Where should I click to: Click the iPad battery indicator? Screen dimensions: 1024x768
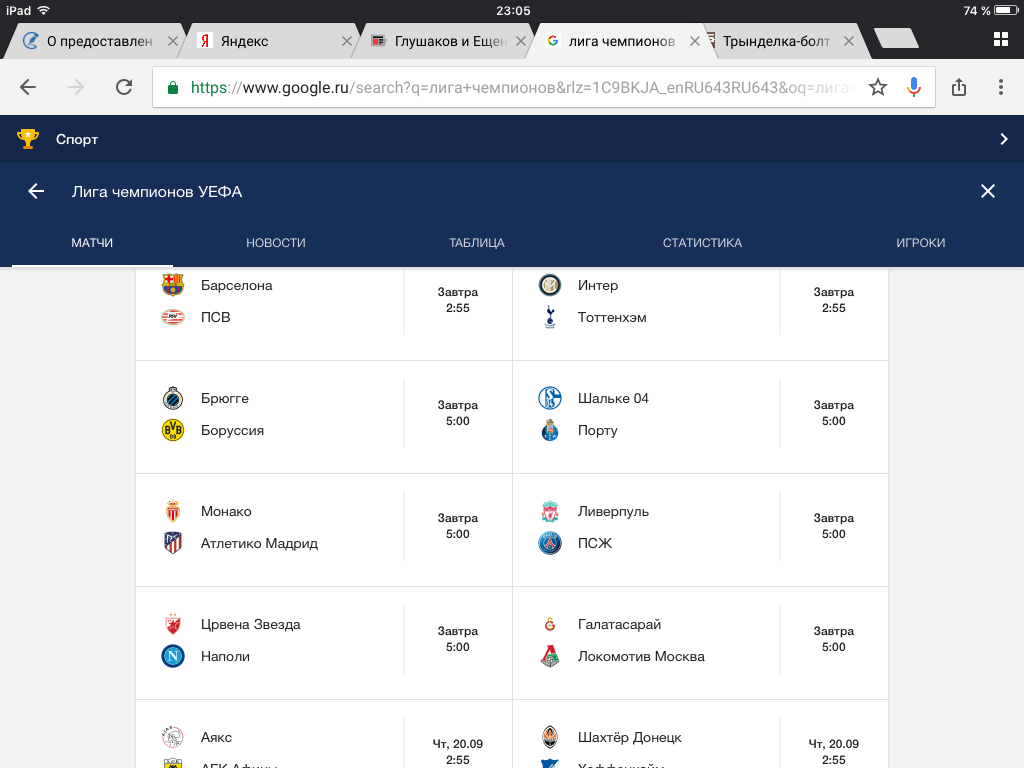[x=1006, y=10]
